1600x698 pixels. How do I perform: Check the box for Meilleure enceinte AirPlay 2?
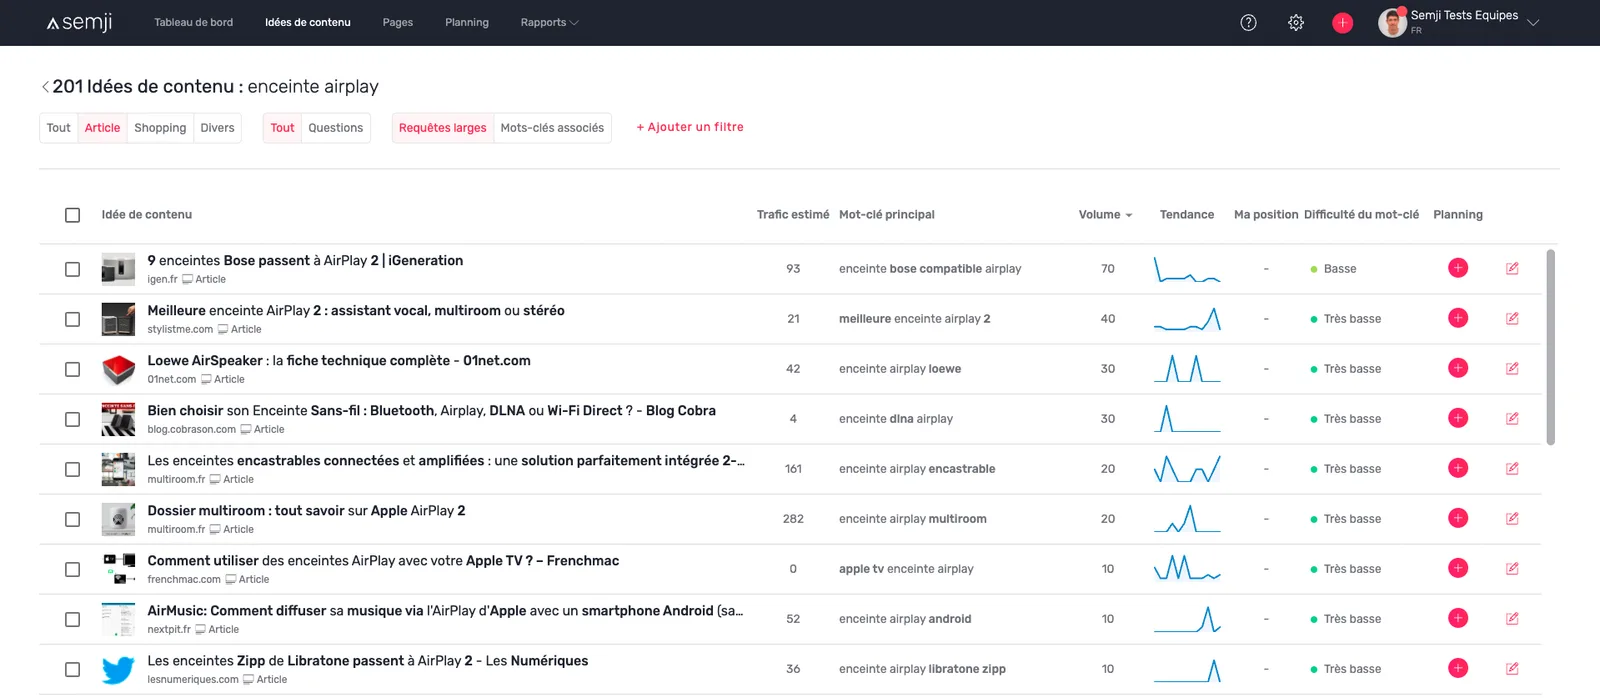(72, 319)
